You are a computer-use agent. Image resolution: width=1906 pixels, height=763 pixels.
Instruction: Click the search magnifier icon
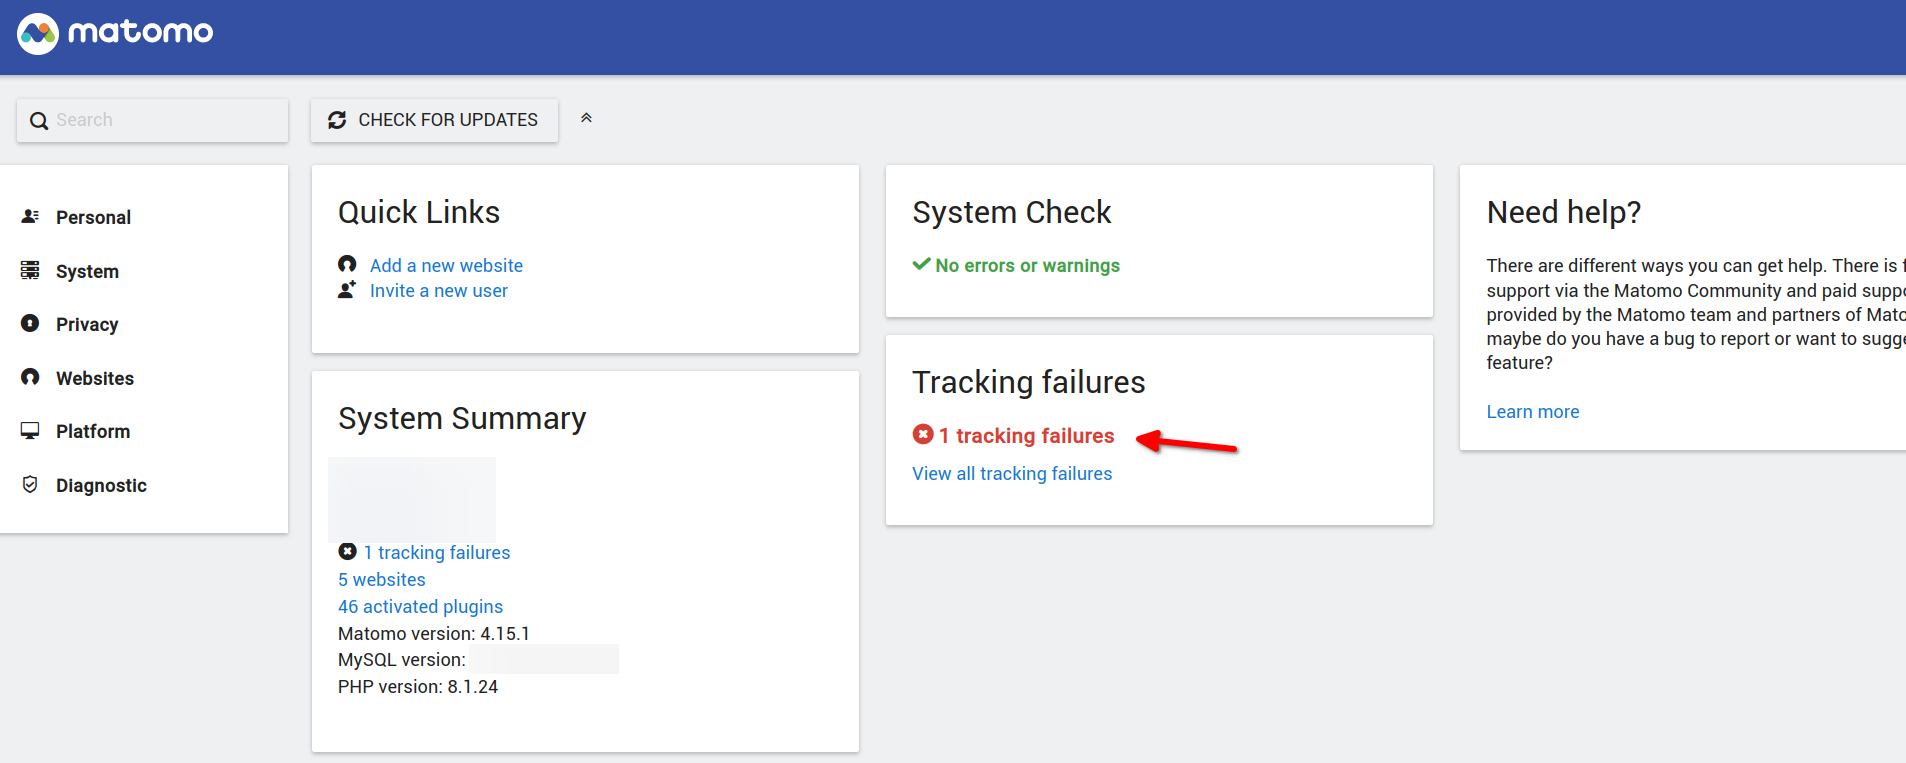click(x=39, y=121)
